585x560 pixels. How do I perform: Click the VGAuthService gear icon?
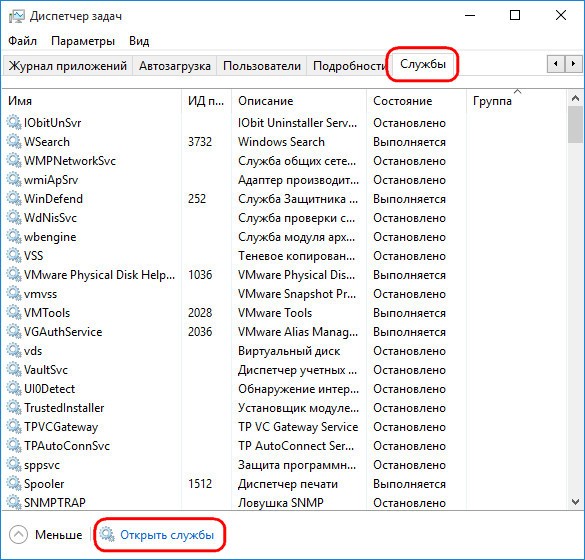pyautogui.click(x=14, y=332)
